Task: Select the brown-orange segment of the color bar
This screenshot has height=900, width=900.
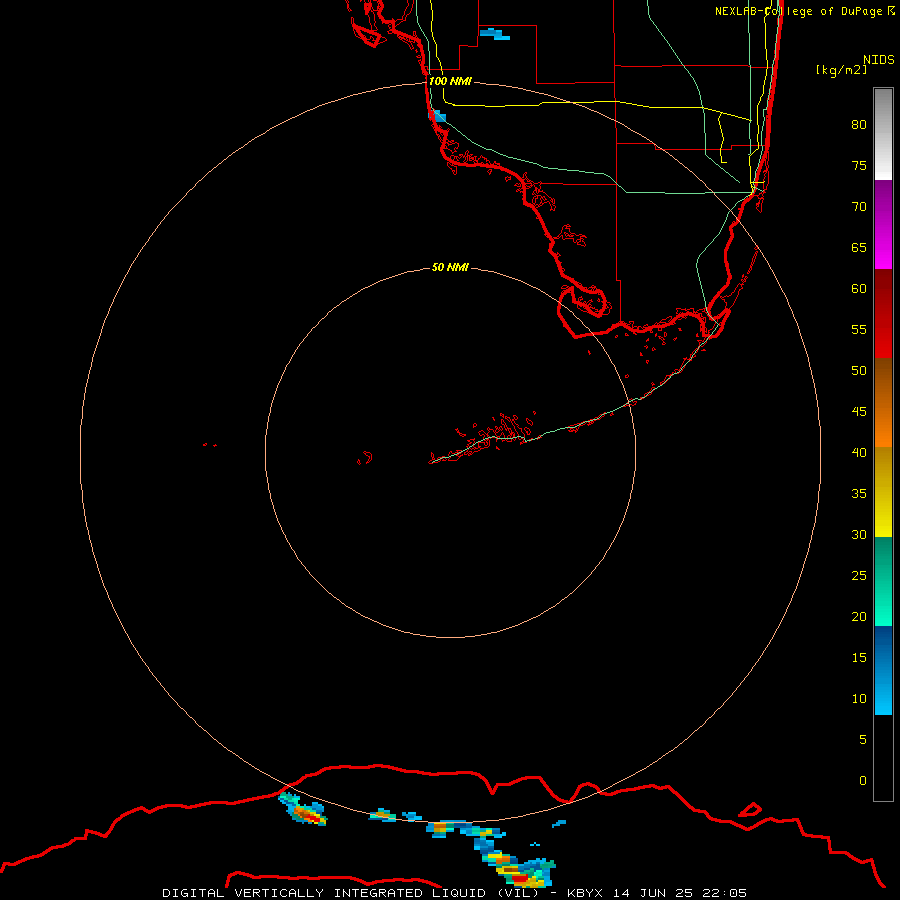Action: (x=883, y=403)
